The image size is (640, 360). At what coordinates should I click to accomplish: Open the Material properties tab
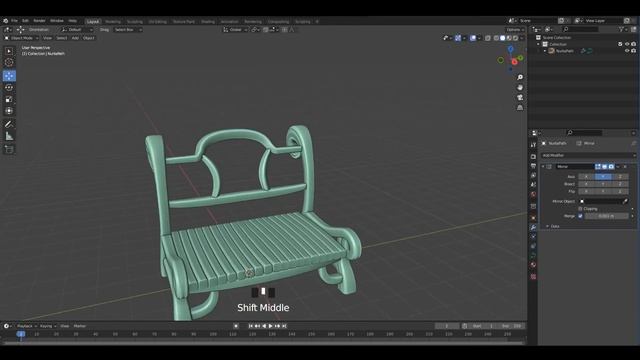tap(533, 265)
